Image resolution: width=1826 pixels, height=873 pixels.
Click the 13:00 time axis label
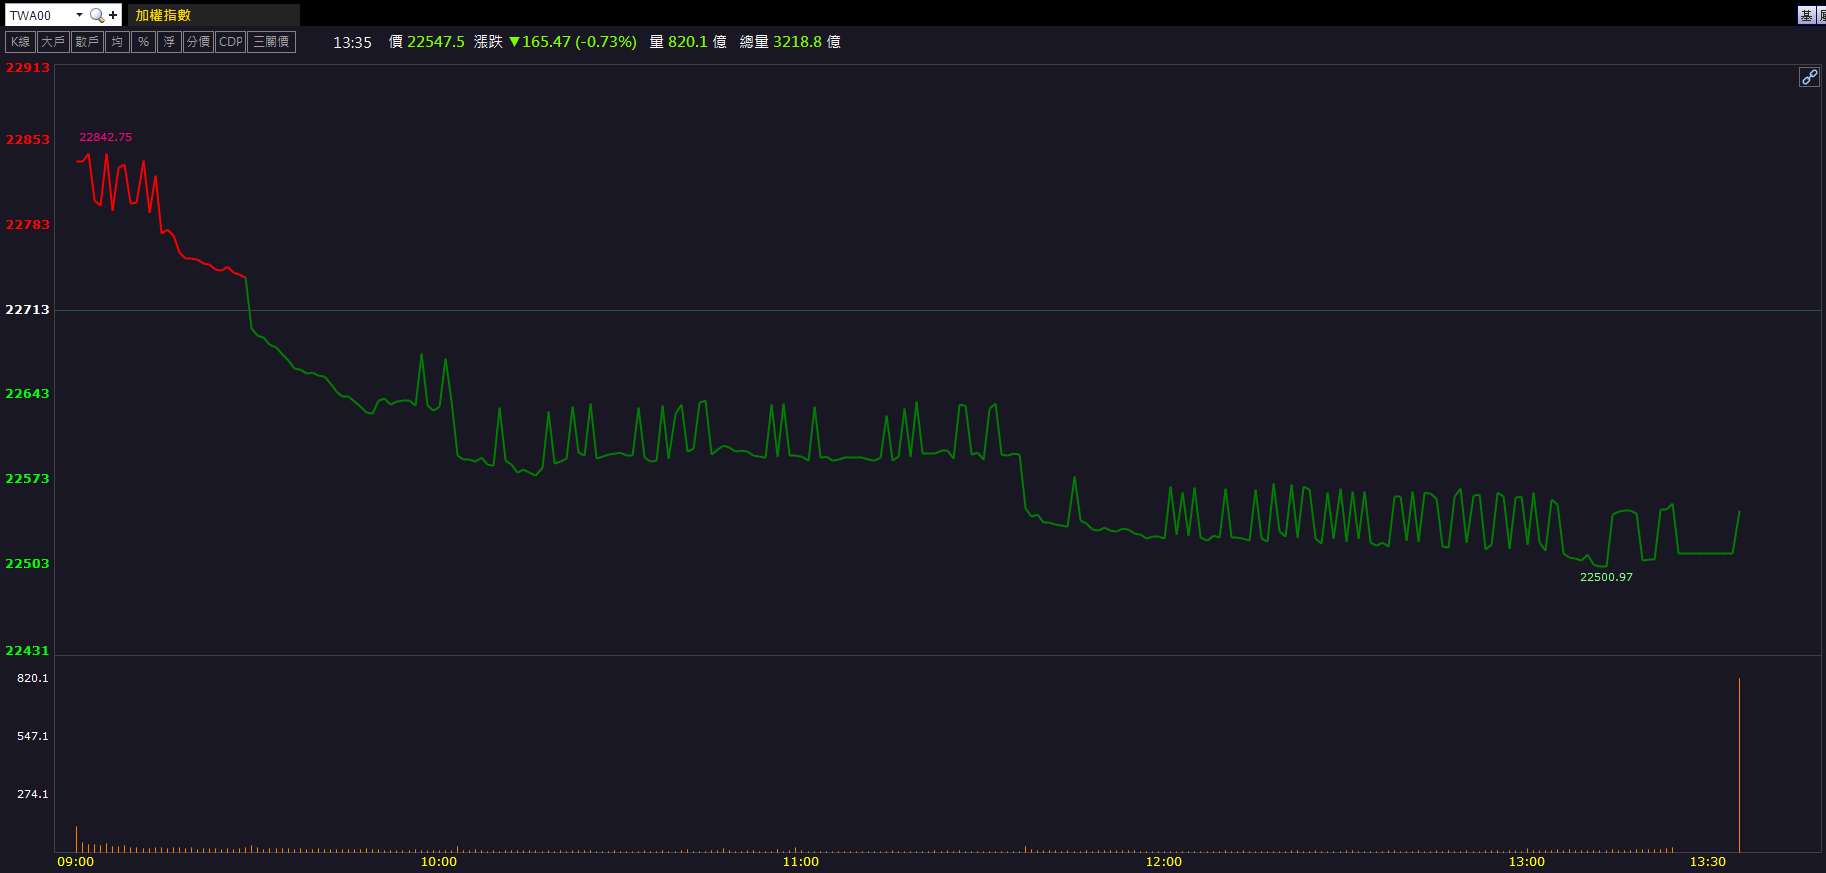[x=1527, y=862]
